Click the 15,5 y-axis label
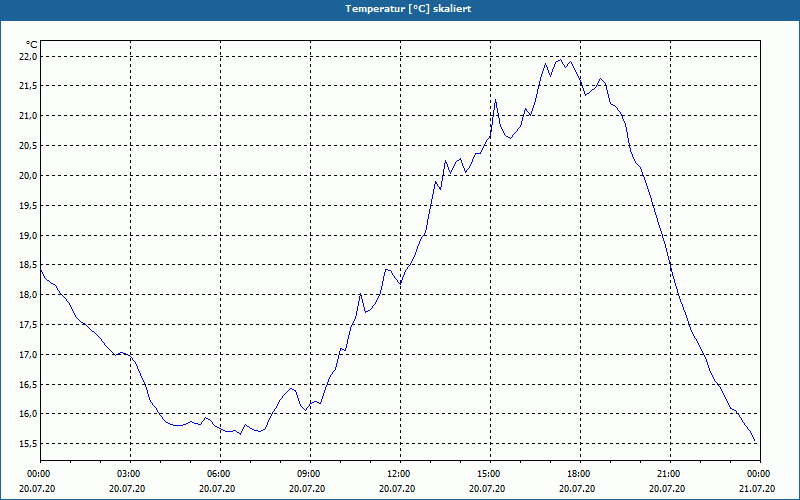Image resolution: width=800 pixels, height=500 pixels. point(28,444)
